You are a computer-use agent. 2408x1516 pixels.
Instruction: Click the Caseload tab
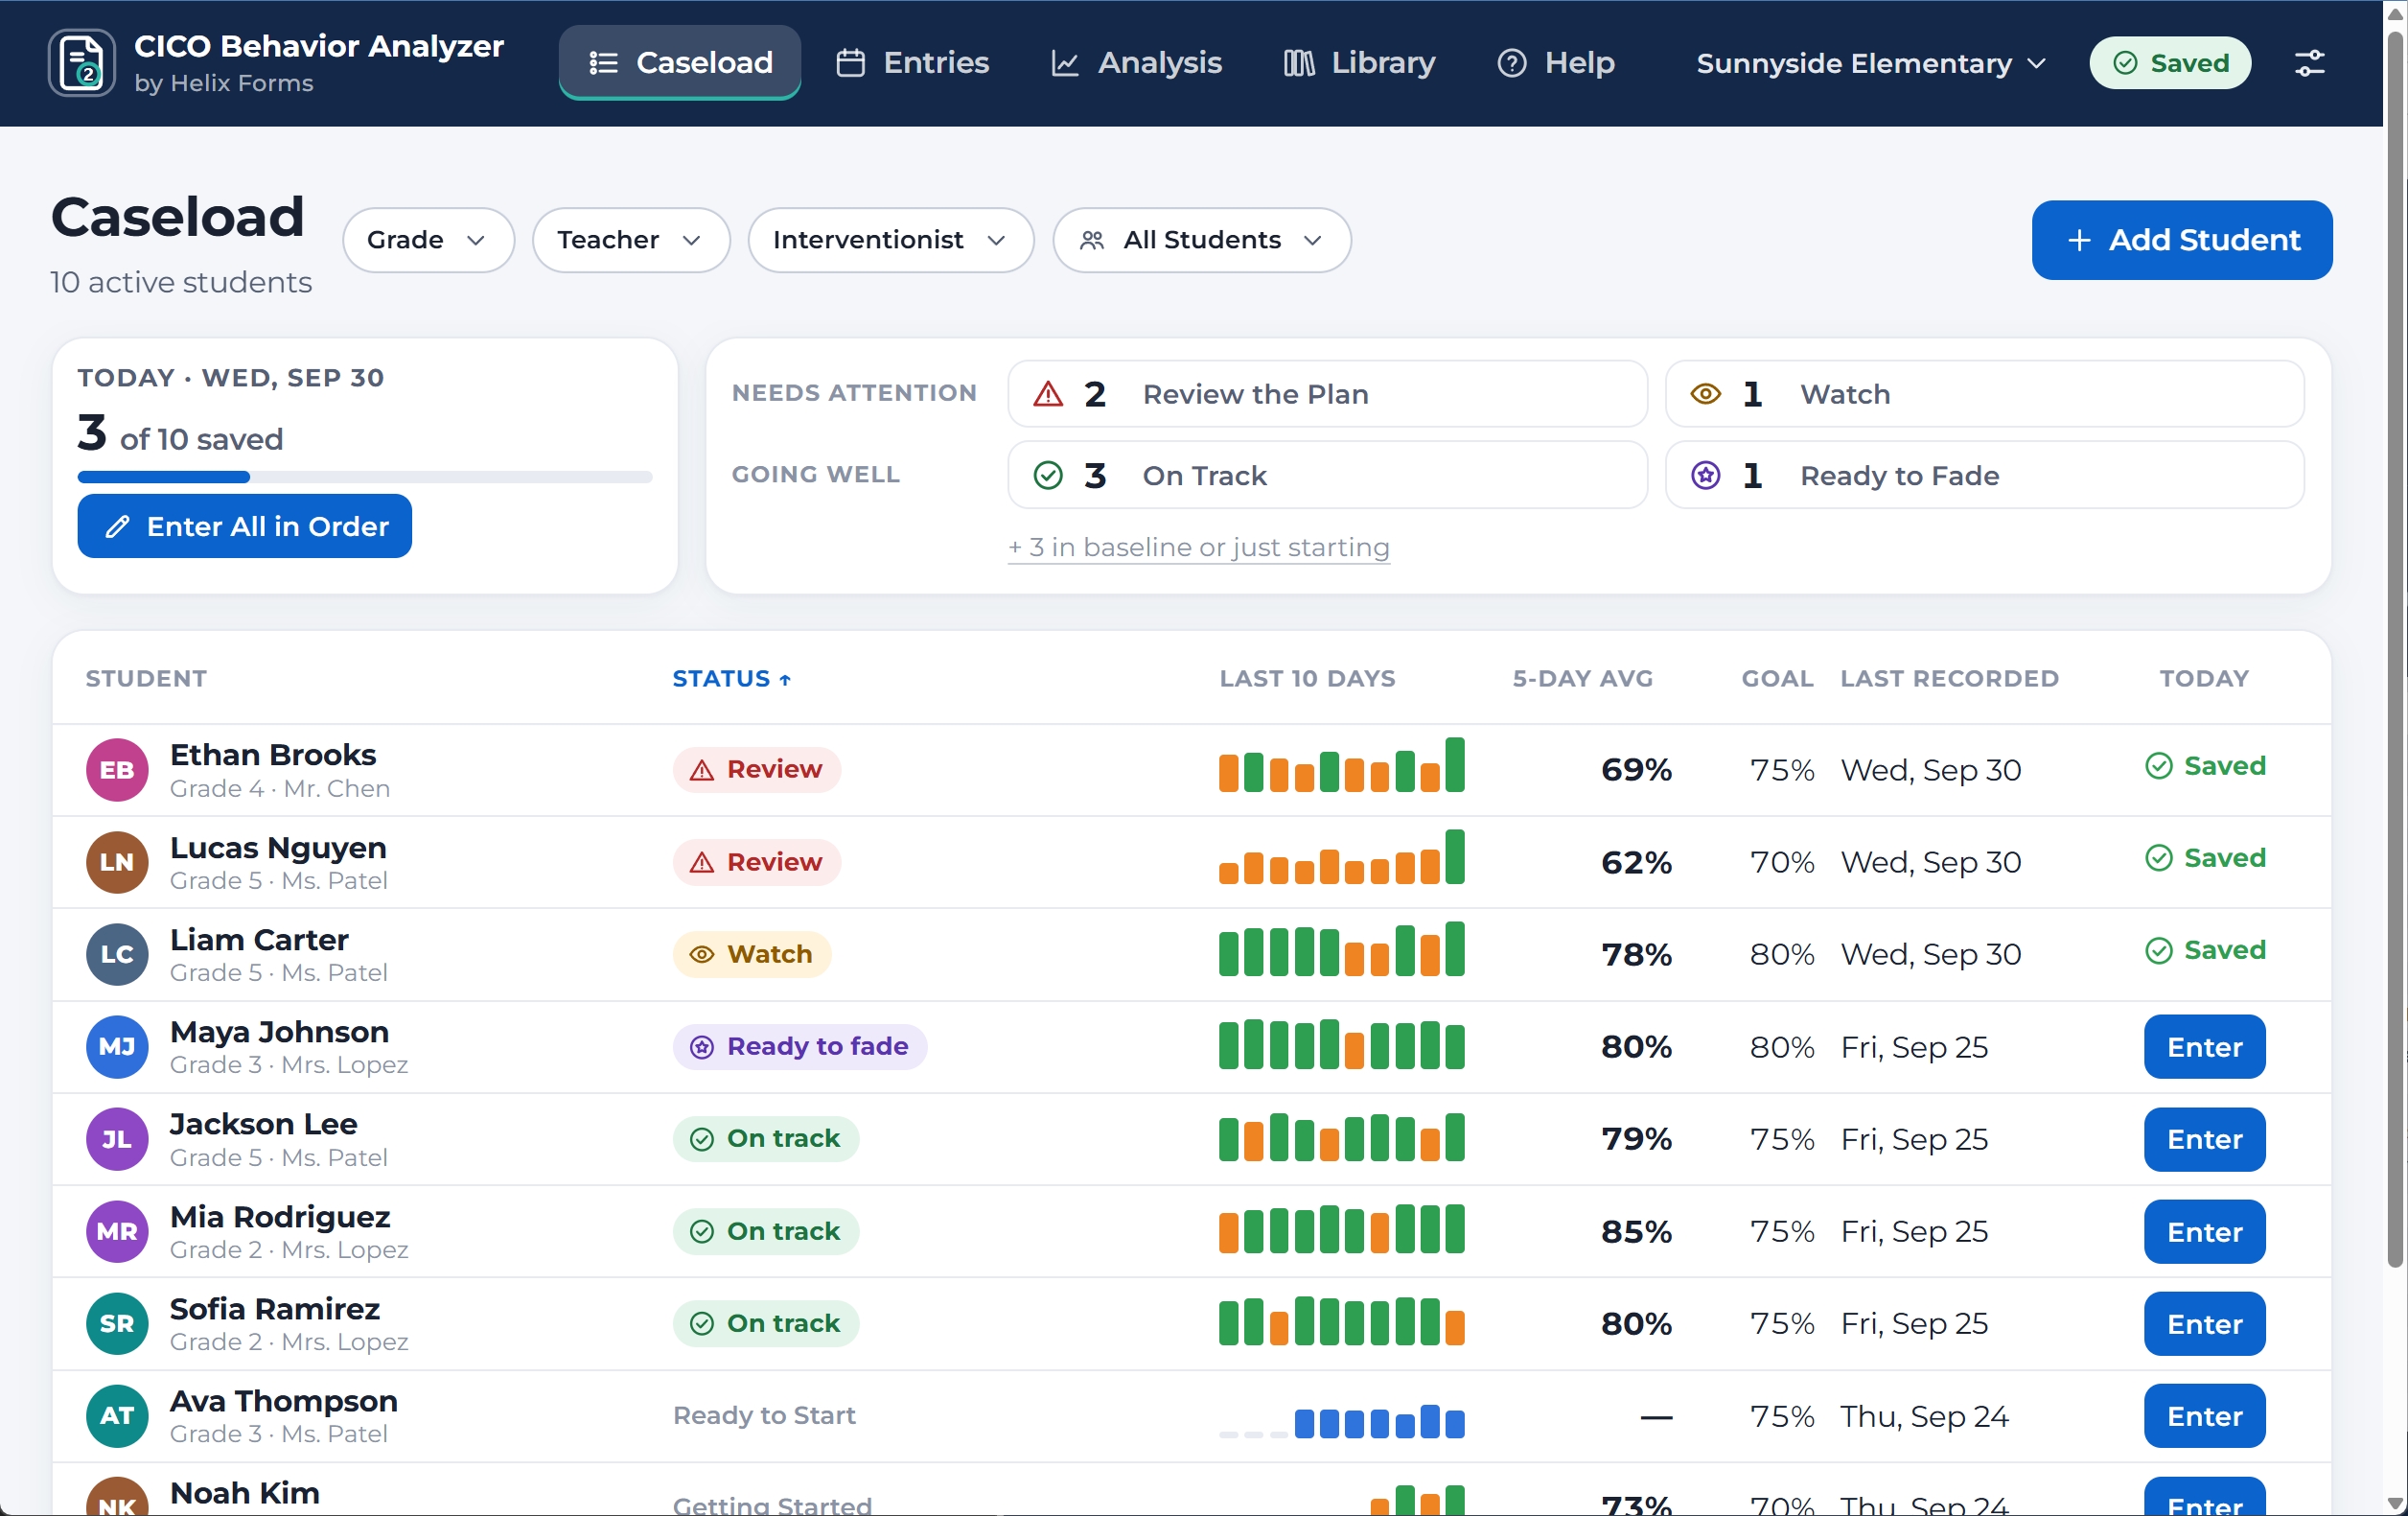pyautogui.click(x=680, y=63)
